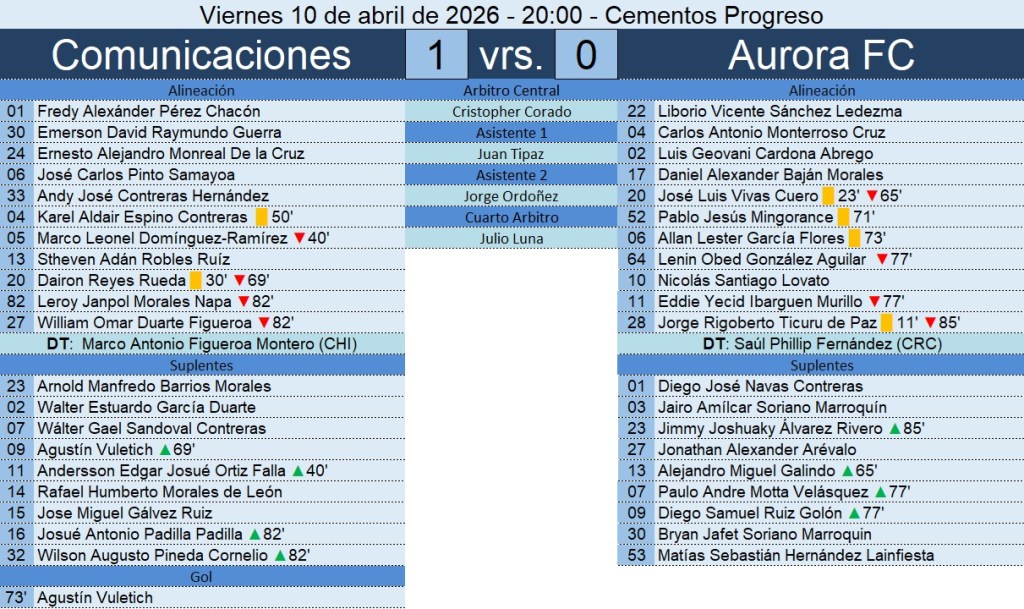Click the red arrow beside Eddie Yecid Ibarguen Murillo
The image size is (1024, 609).
pos(874,302)
